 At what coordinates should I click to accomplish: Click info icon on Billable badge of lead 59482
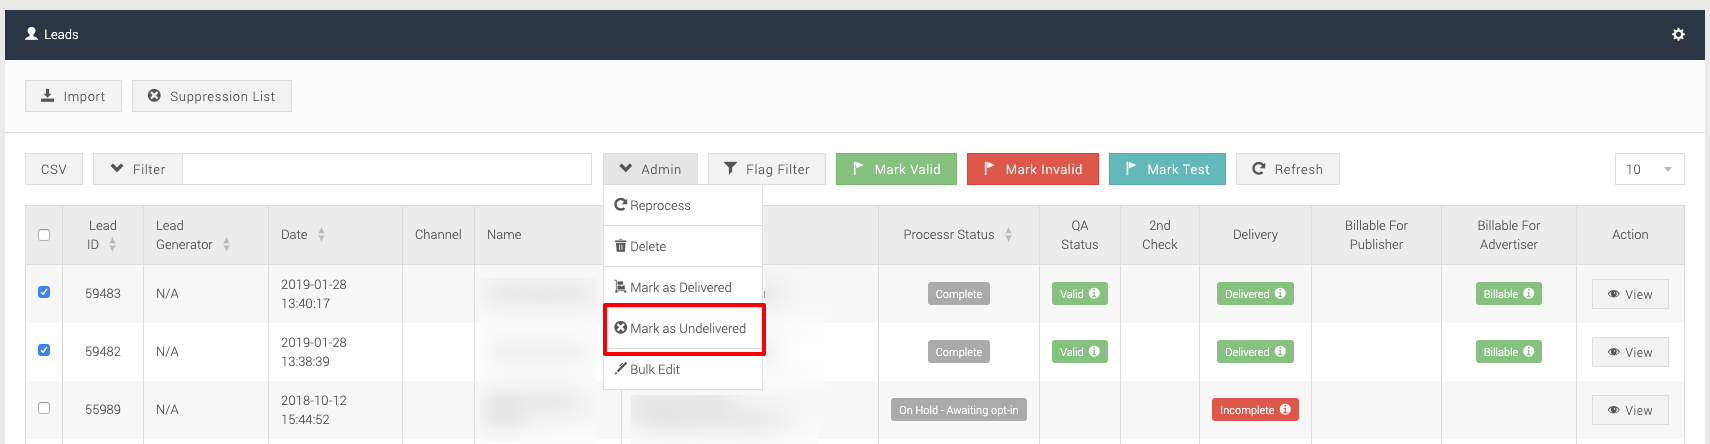click(x=1528, y=351)
